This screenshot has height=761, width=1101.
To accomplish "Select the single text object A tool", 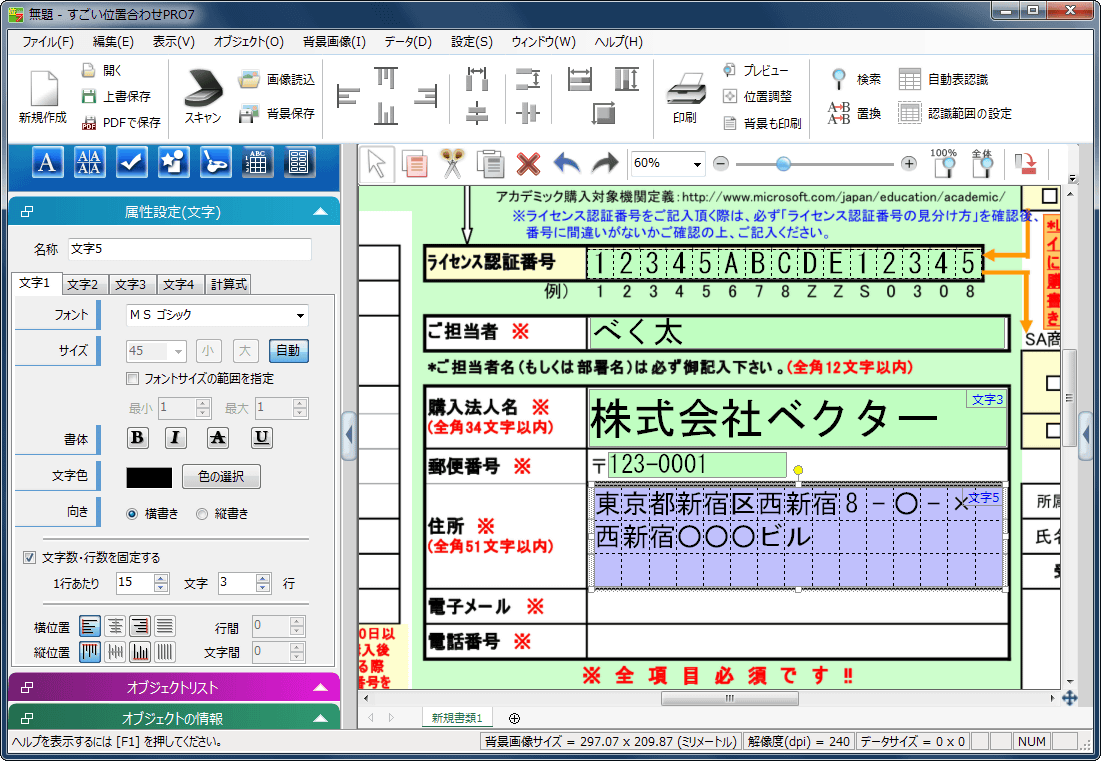I will [x=47, y=163].
